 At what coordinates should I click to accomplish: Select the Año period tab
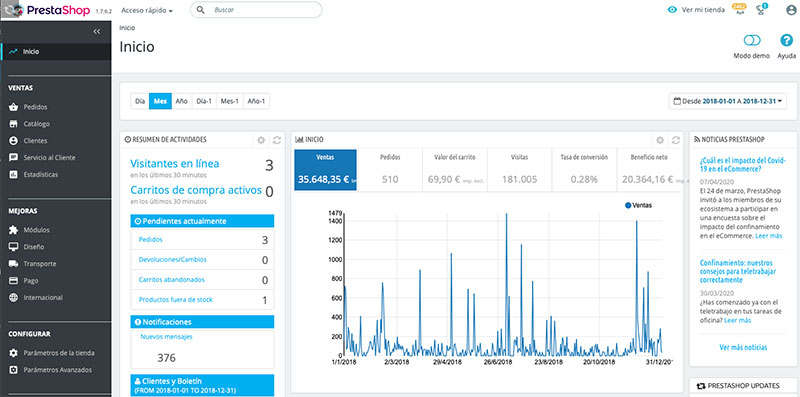[x=182, y=101]
